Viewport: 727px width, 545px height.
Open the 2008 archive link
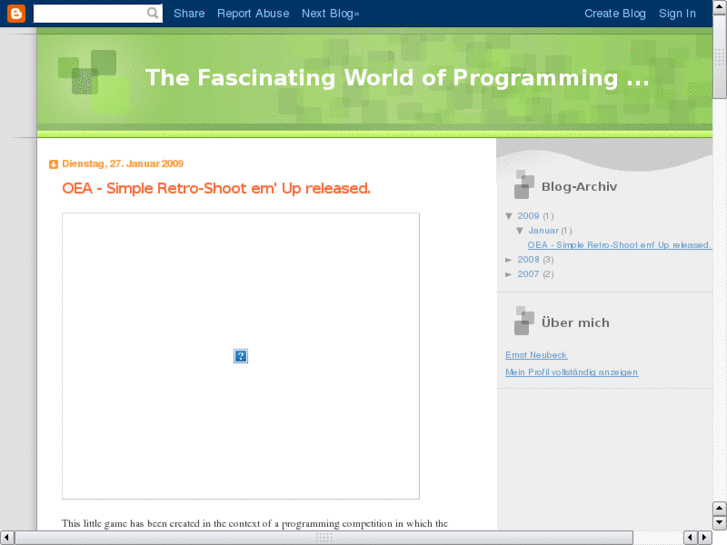coord(528,260)
